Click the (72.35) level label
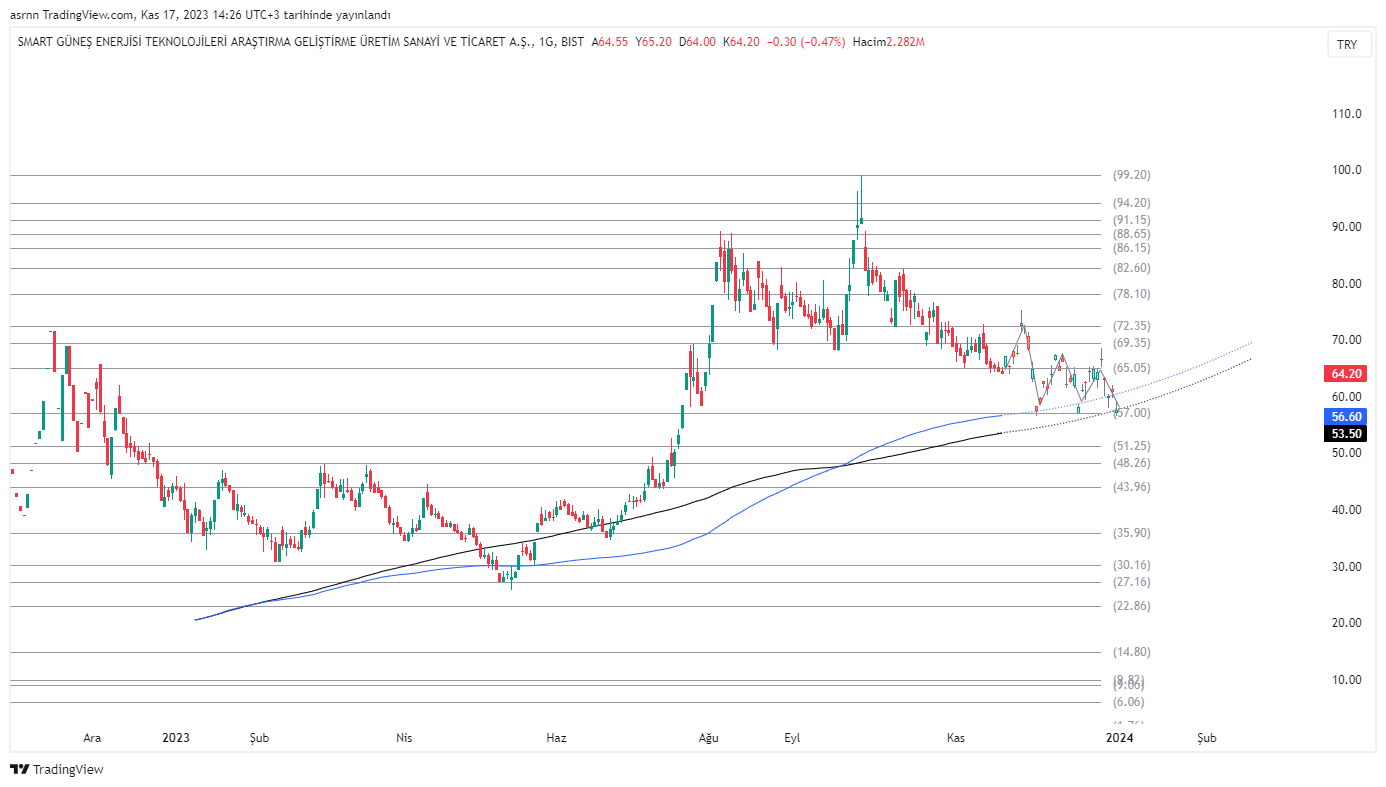The height and width of the screenshot is (787, 1386). 1132,326
